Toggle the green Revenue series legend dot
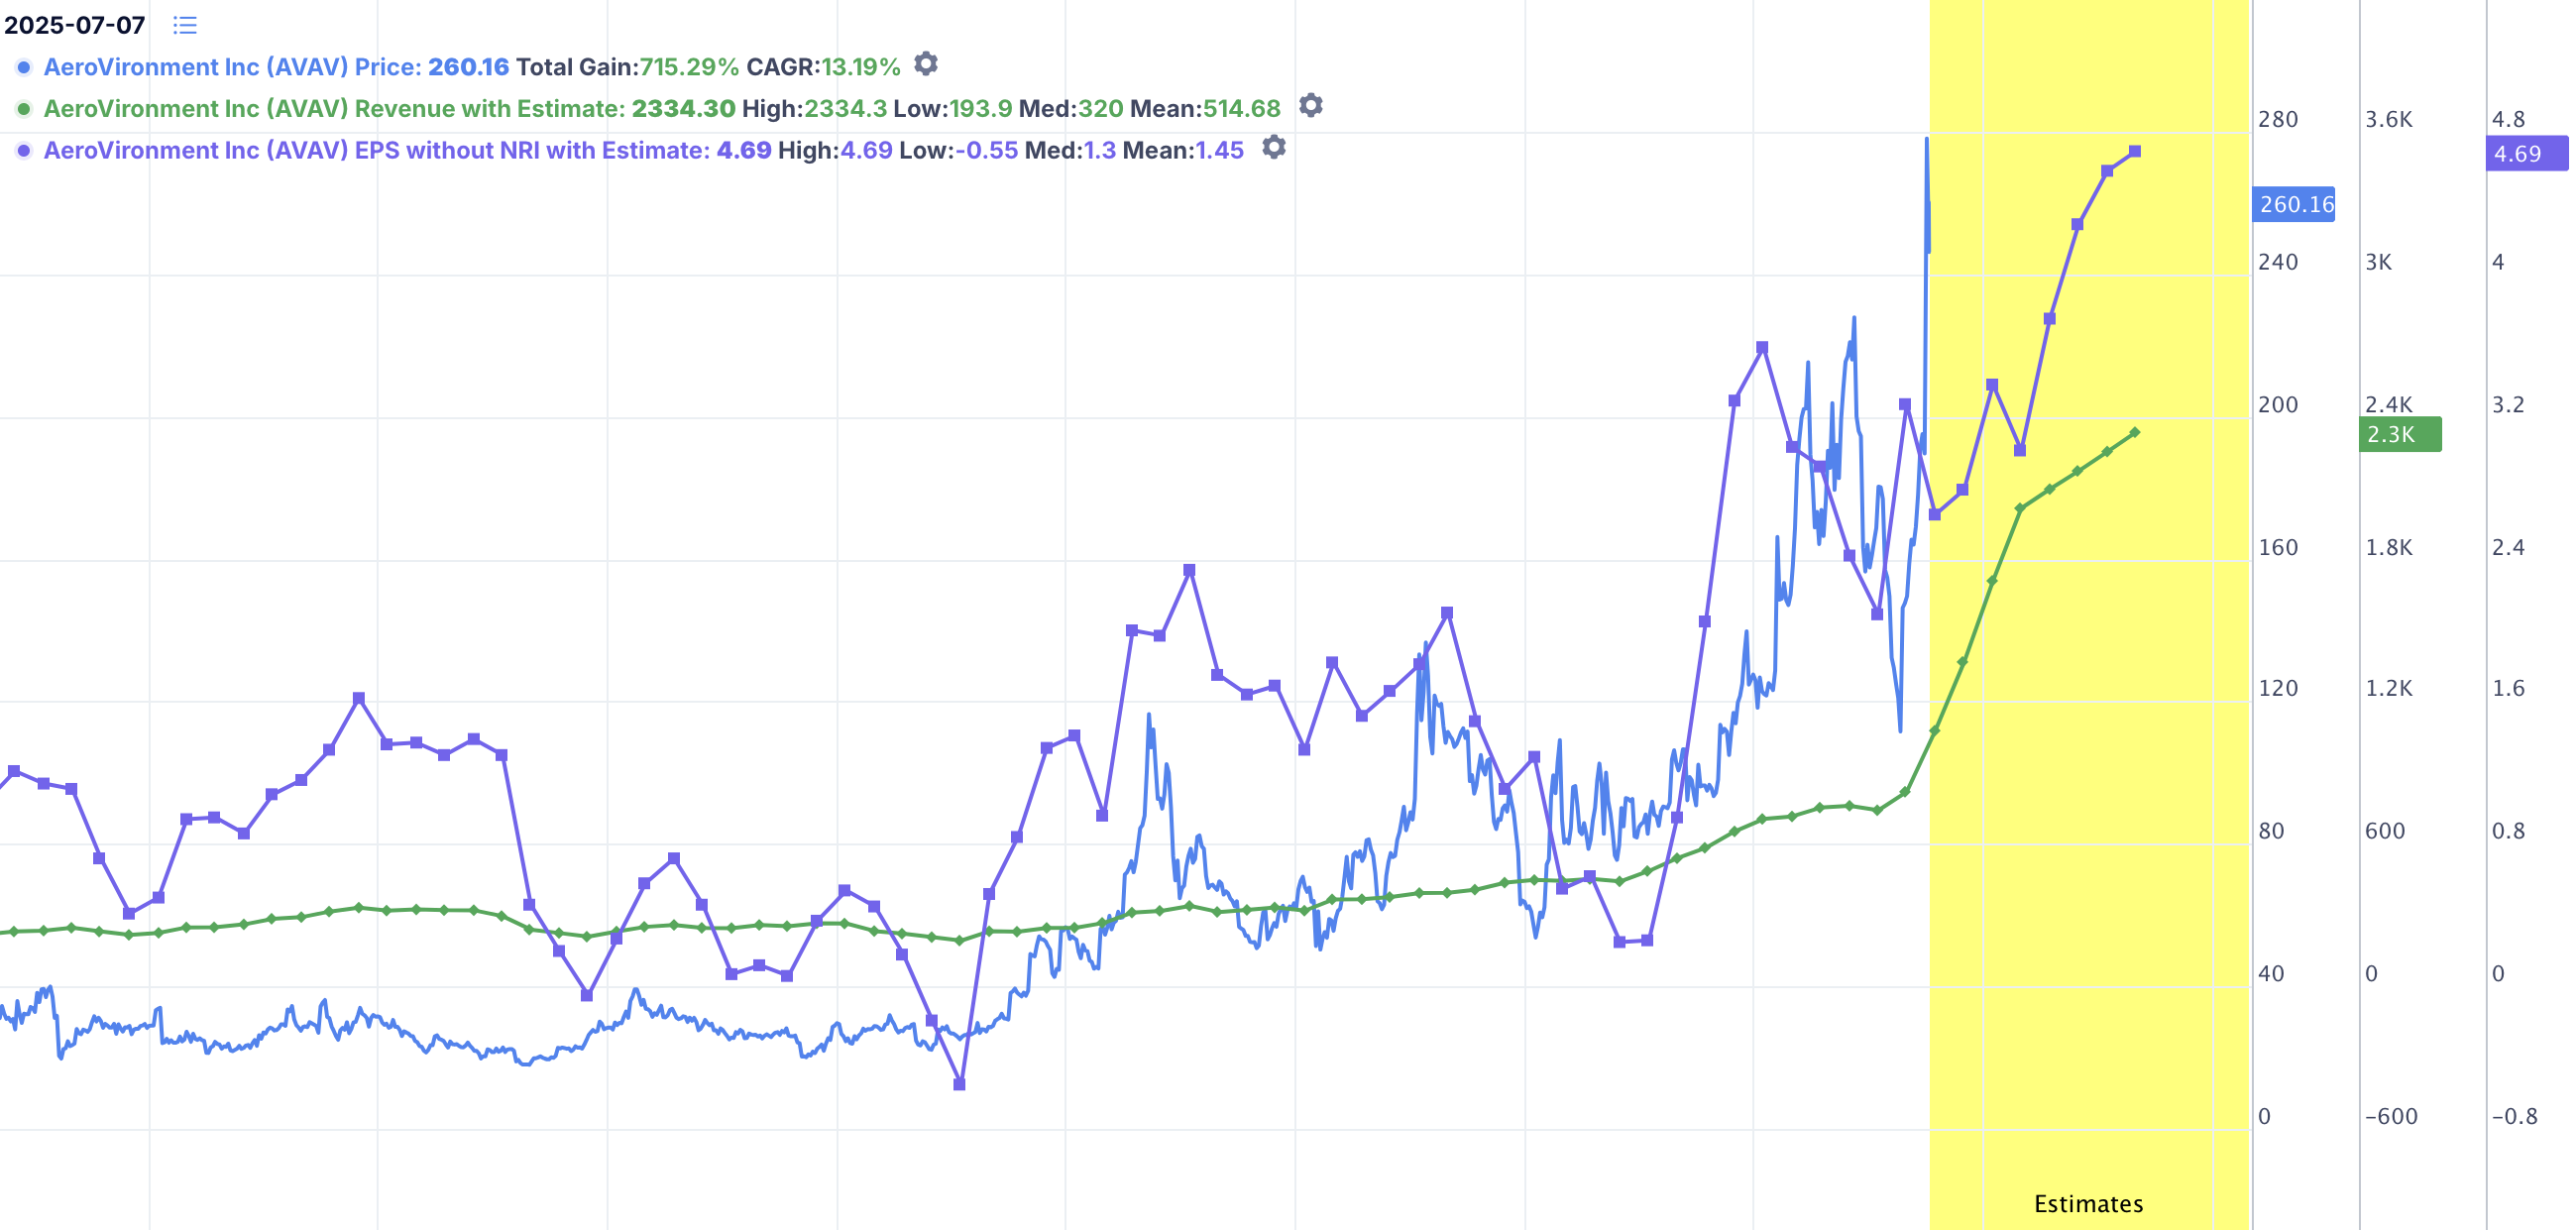 tap(24, 109)
